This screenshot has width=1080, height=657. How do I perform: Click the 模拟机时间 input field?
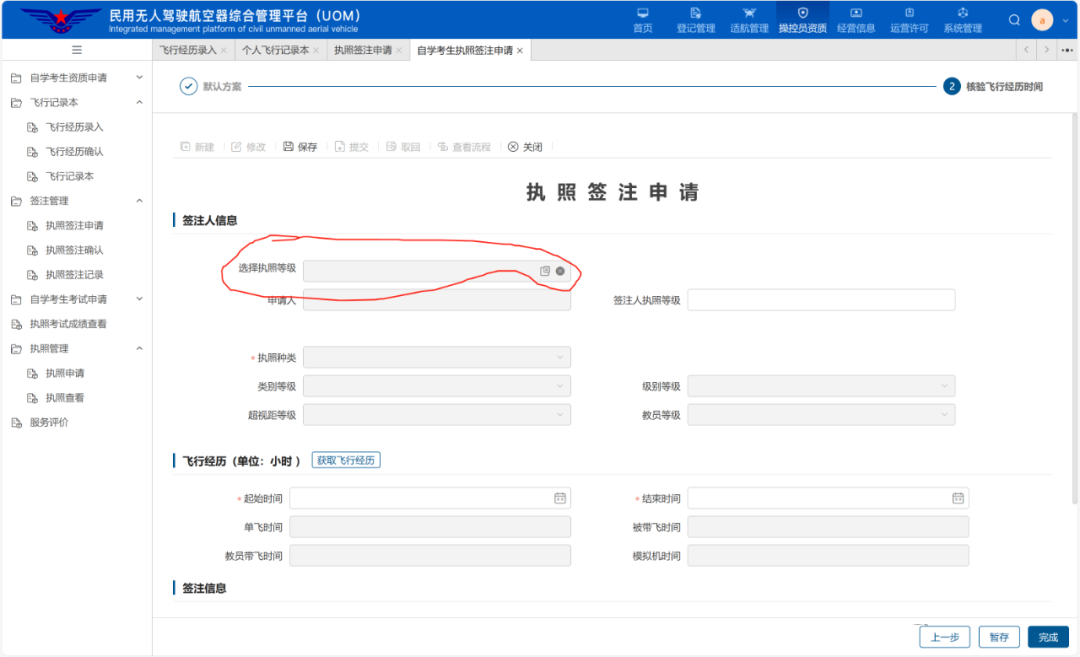click(828, 556)
